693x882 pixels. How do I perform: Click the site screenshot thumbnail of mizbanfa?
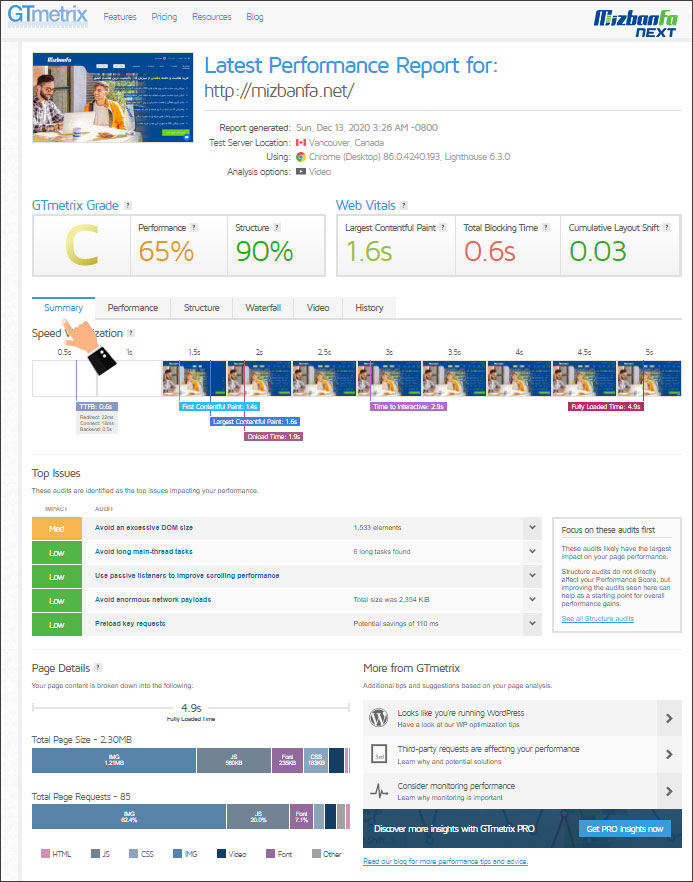112,97
